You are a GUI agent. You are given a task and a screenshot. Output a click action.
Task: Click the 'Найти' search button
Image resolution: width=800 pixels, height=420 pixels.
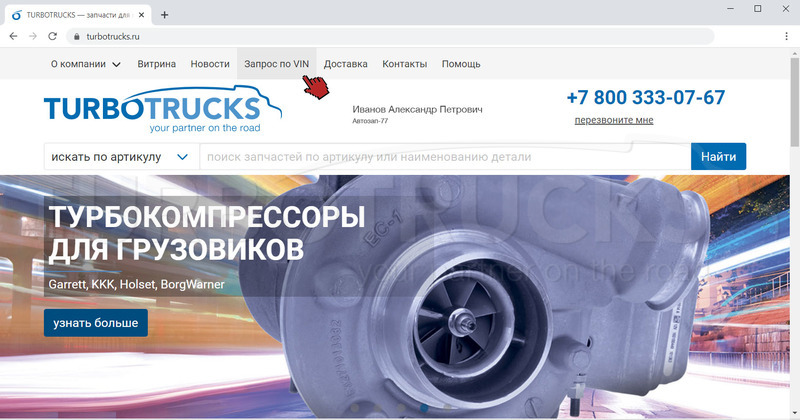(x=718, y=157)
